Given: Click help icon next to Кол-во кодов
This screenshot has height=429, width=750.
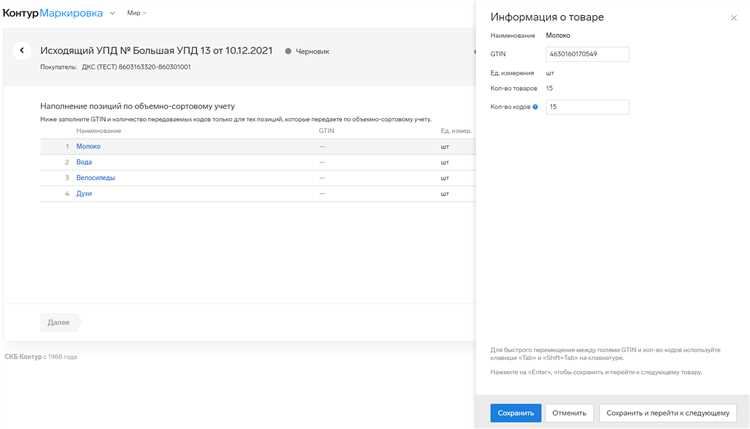Looking at the screenshot, I should (x=536, y=107).
